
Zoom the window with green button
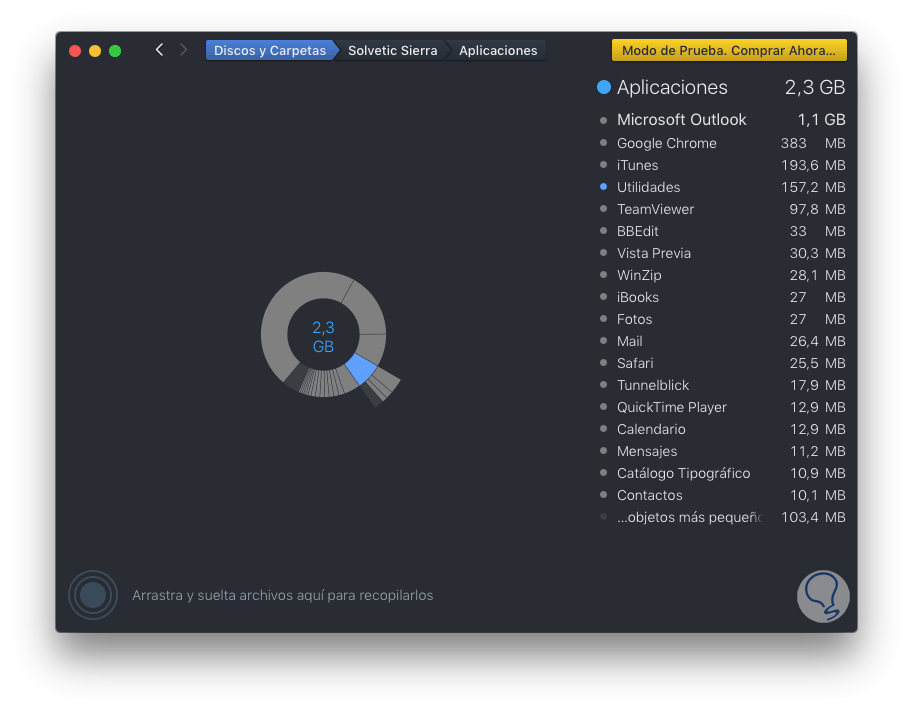(x=115, y=51)
